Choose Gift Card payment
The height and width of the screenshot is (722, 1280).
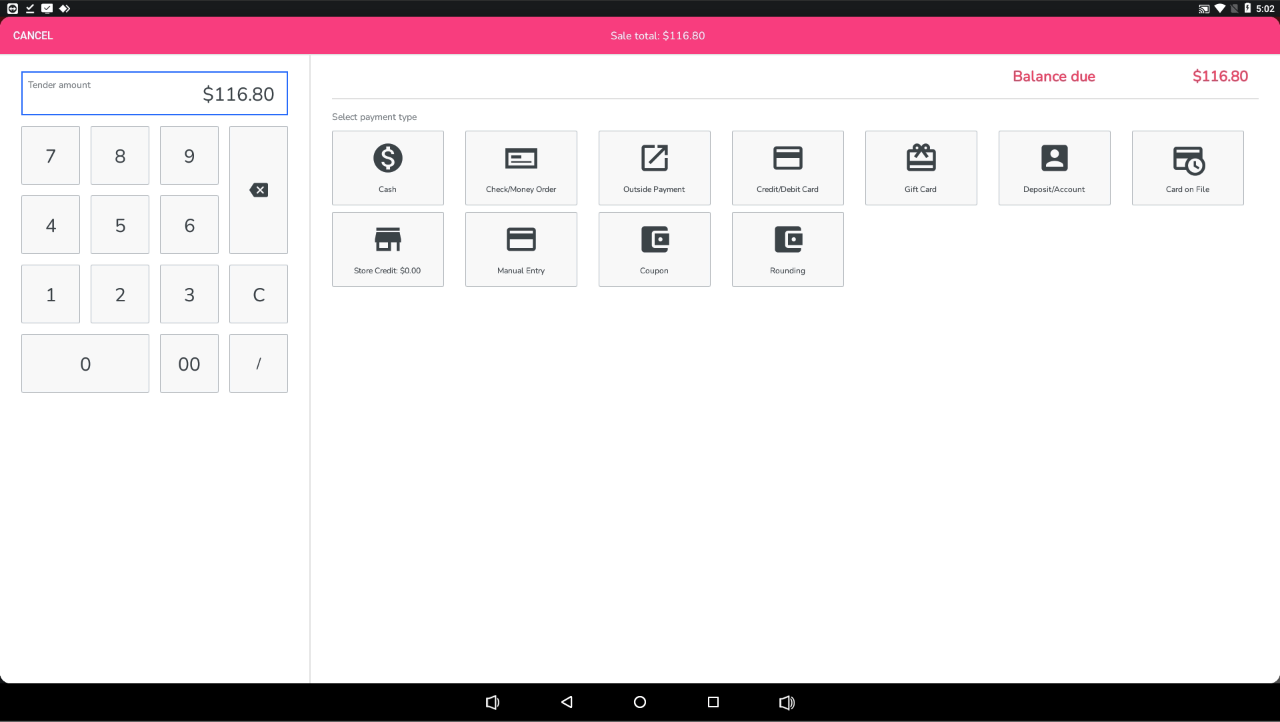[x=920, y=168]
